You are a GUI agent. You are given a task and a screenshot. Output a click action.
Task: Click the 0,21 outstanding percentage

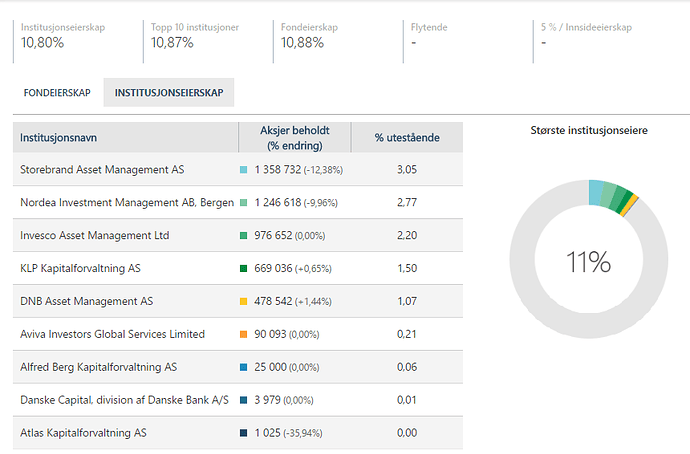coord(407,334)
